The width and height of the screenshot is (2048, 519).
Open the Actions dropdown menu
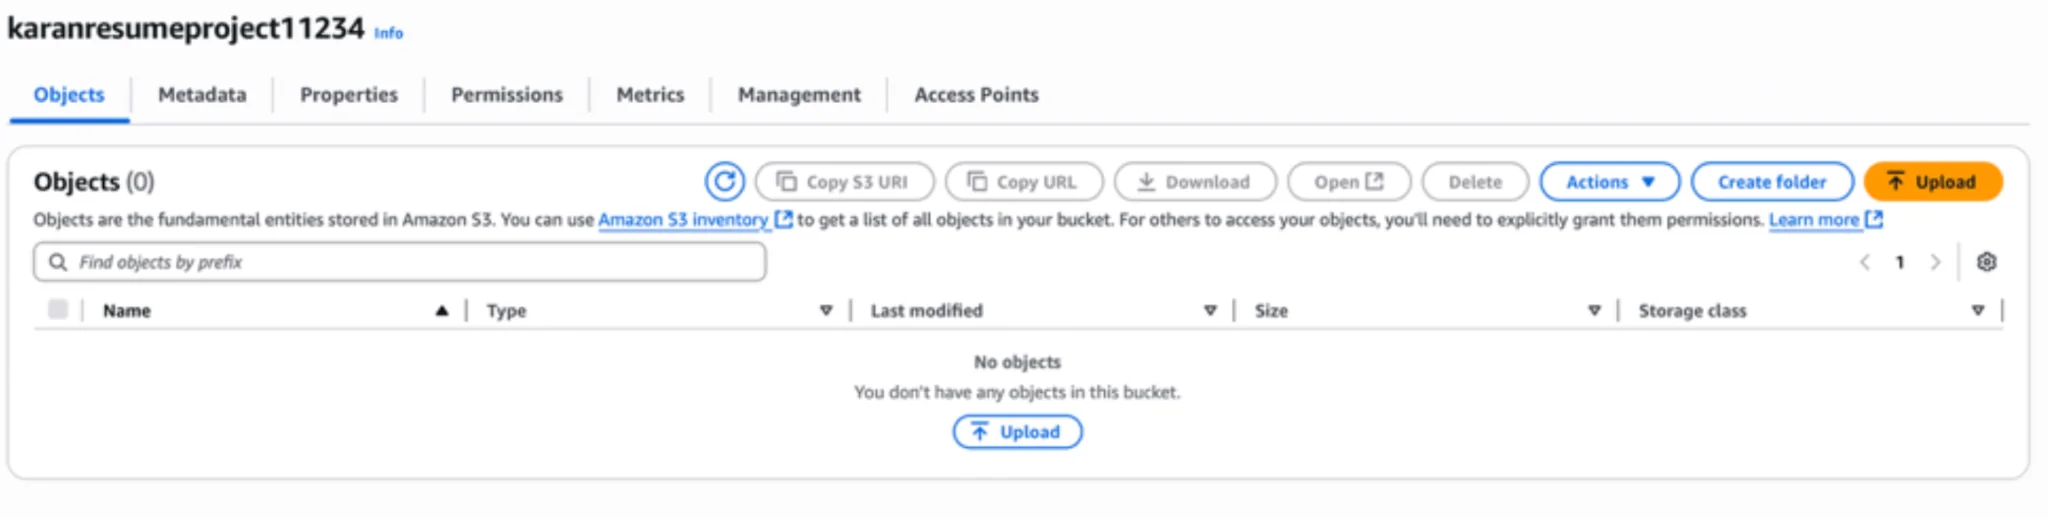coord(1609,182)
